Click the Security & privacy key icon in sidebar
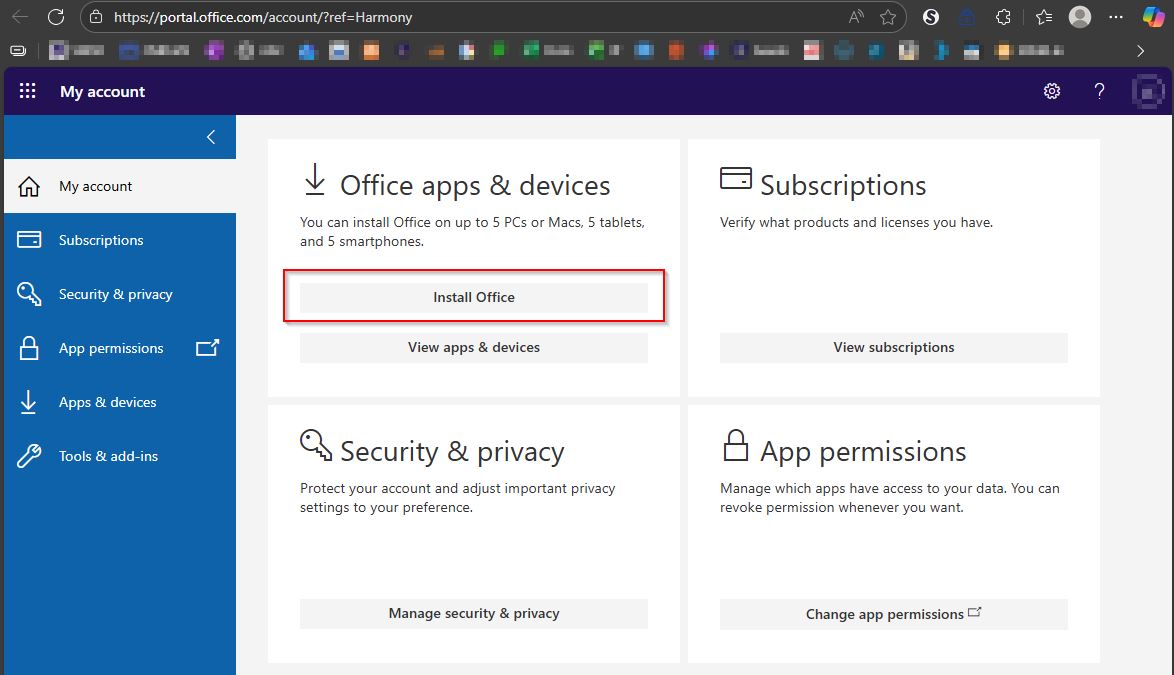The height and width of the screenshot is (675, 1174). click(29, 294)
